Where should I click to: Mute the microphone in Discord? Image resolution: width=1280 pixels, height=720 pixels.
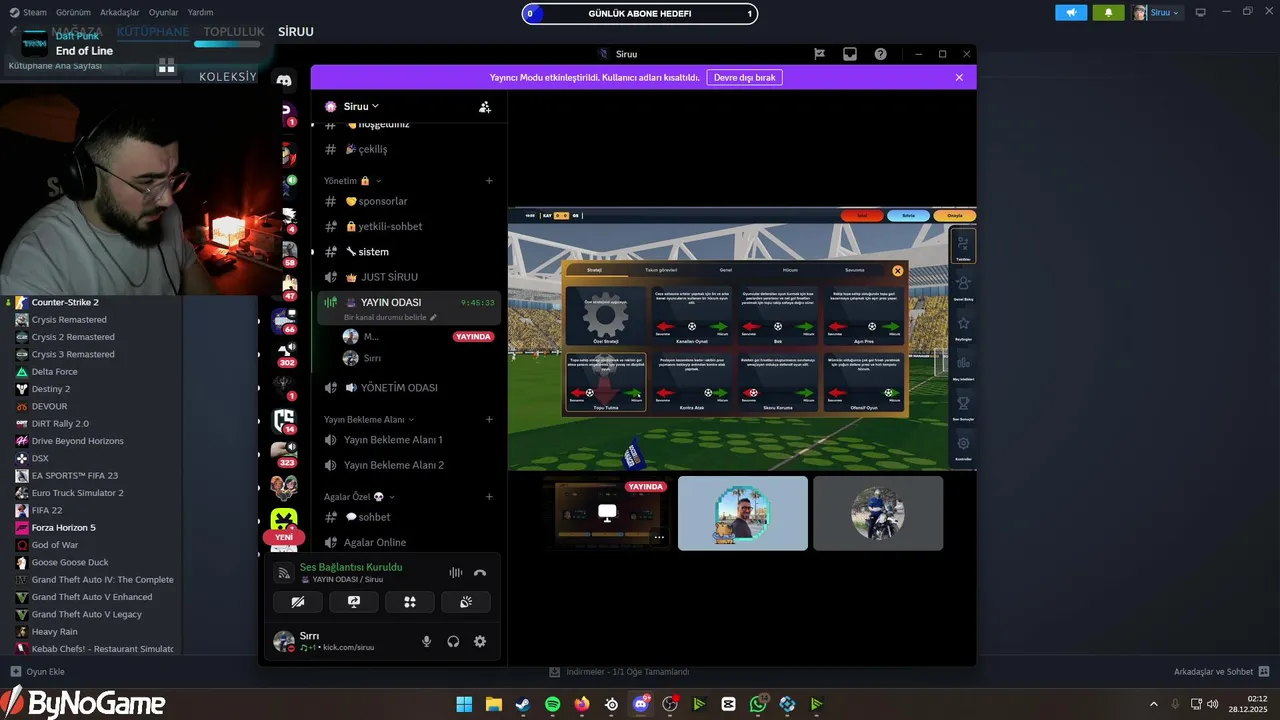click(x=427, y=641)
